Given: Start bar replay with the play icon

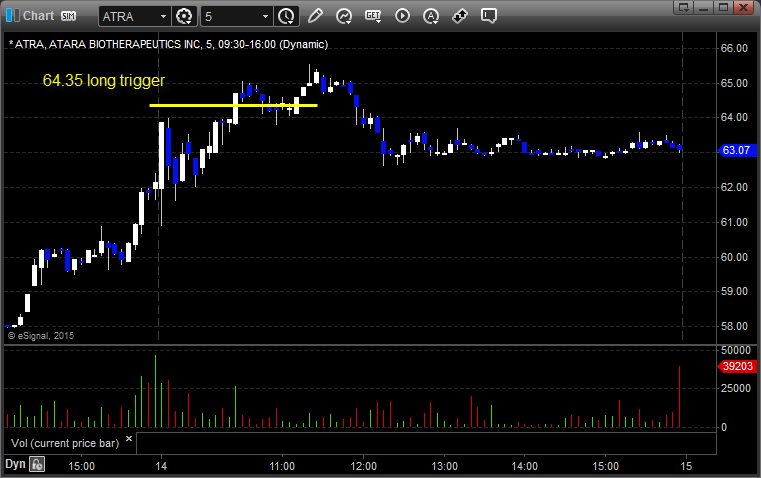Looking at the screenshot, I should 402,16.
